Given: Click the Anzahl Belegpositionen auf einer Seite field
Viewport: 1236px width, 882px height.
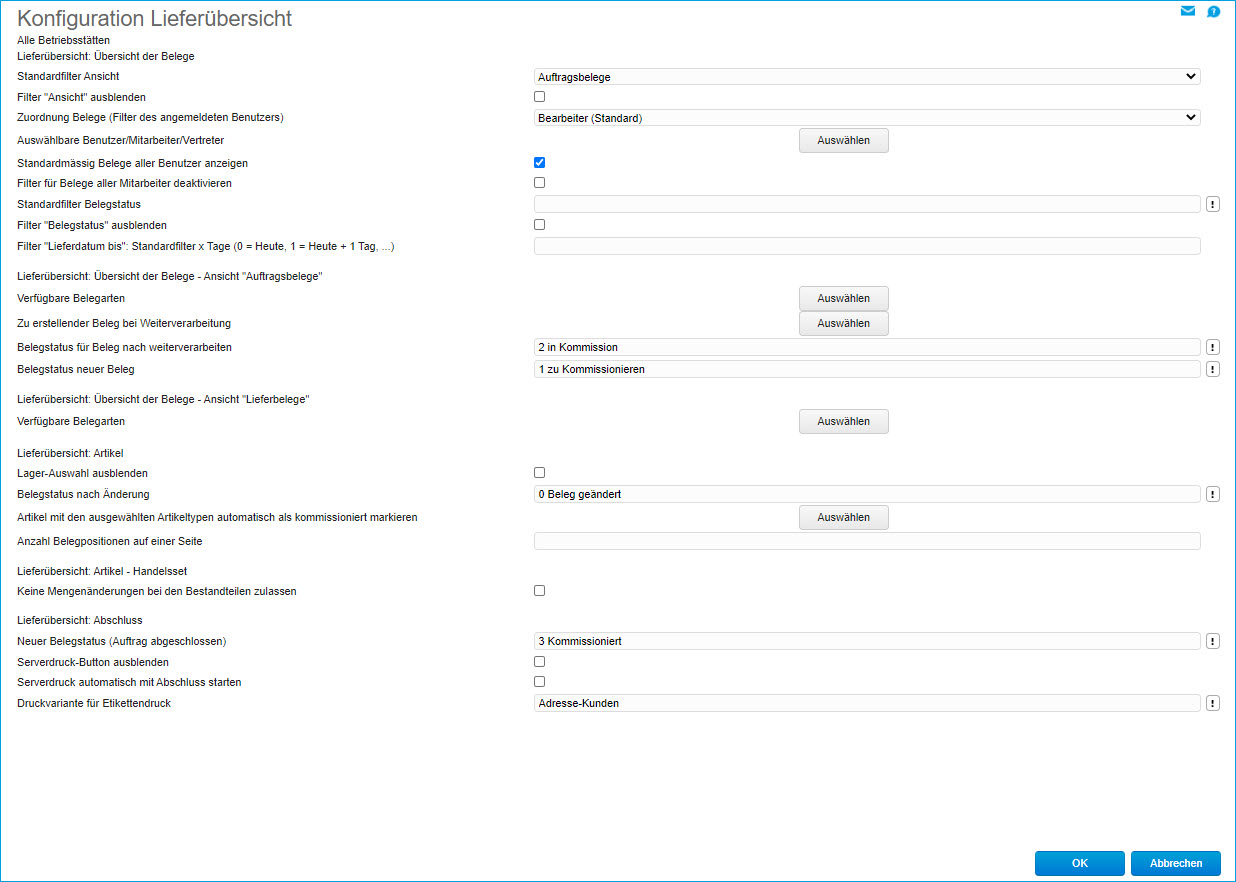Looking at the screenshot, I should 866,541.
